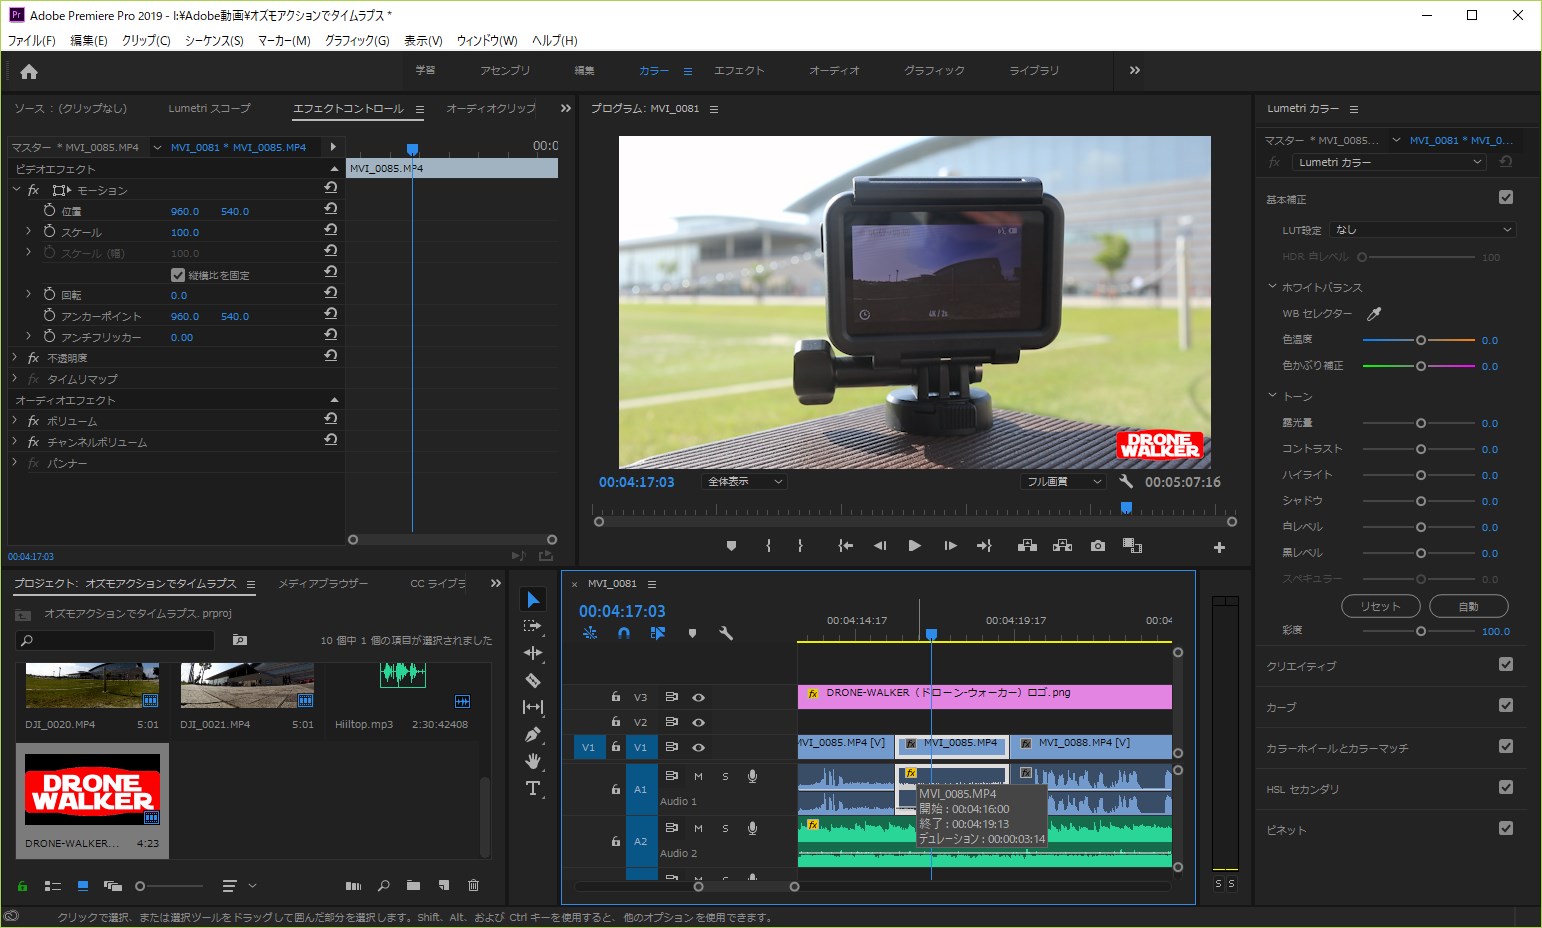
Task: Collapse the ホワイトバランス section
Action: 1272,286
